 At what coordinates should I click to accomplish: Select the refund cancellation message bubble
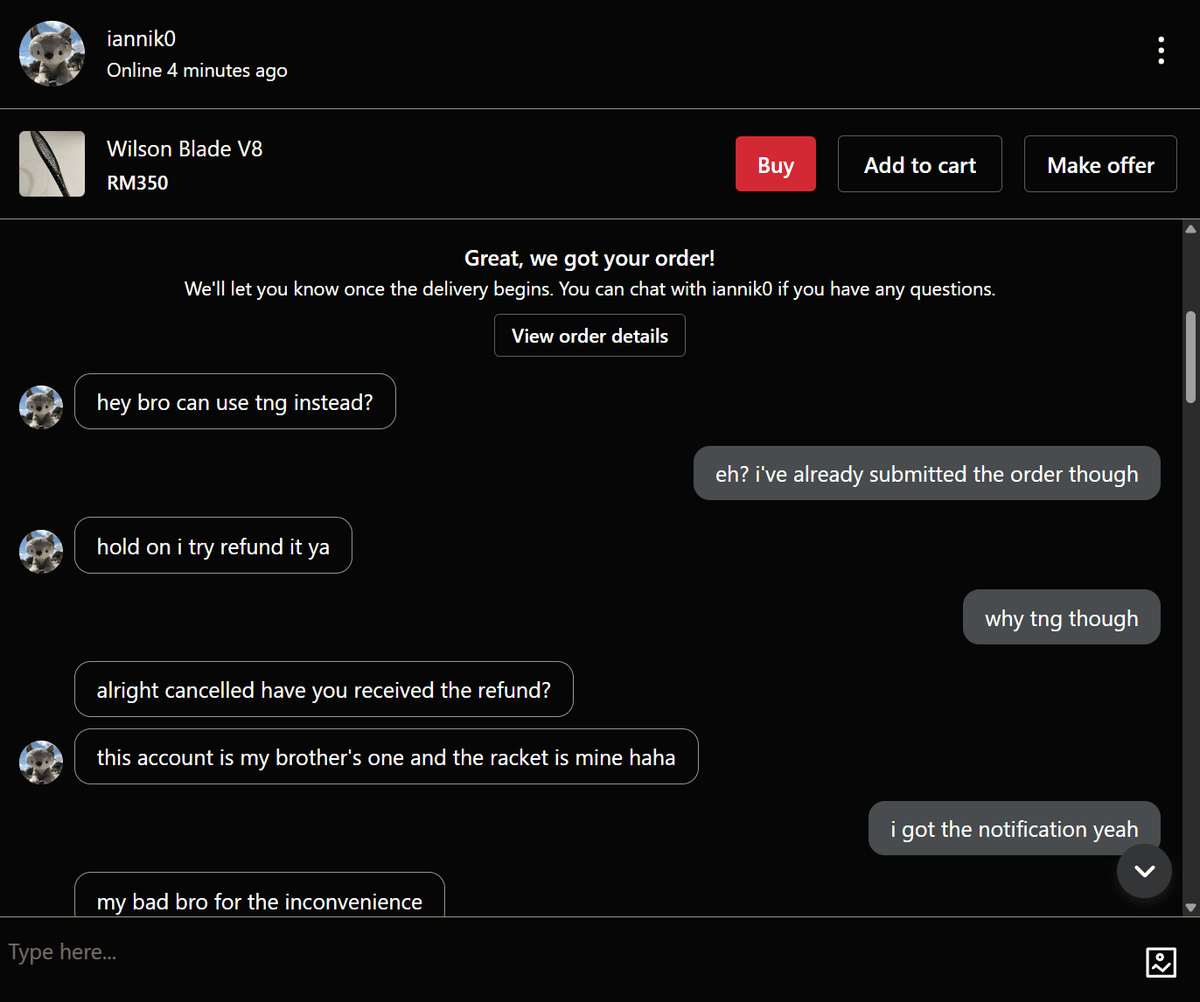323,689
